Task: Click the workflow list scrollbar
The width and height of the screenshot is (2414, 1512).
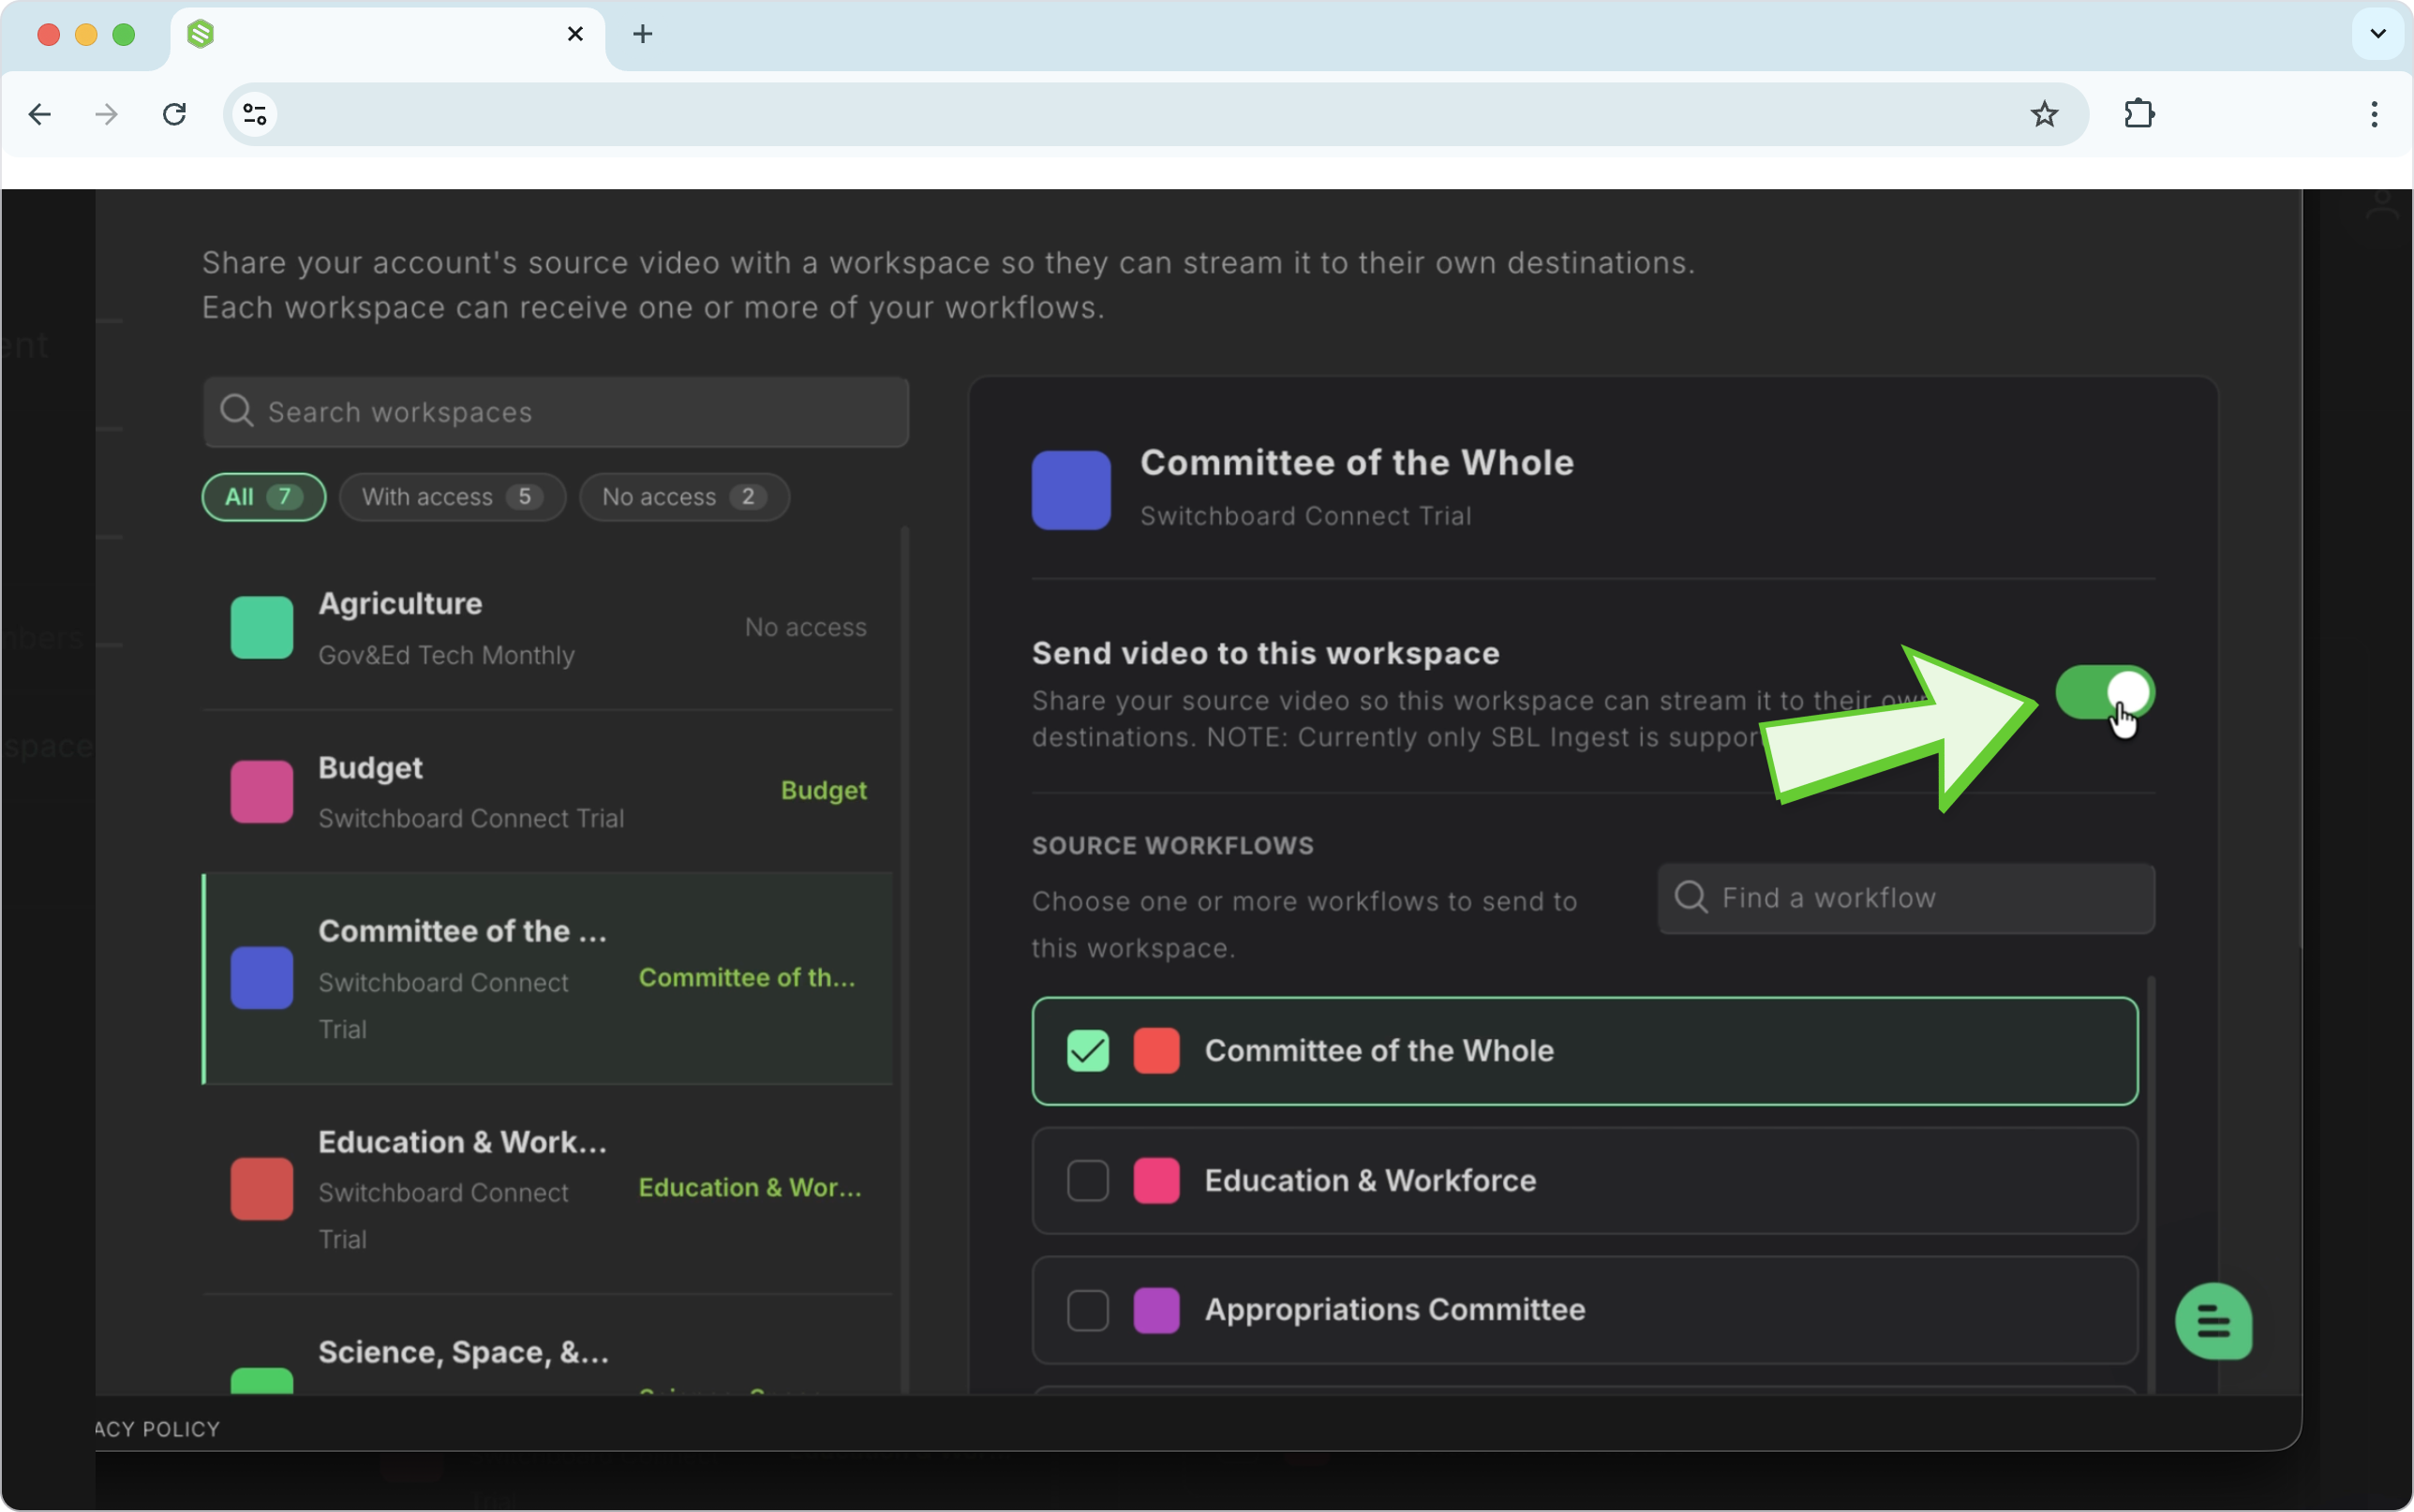Action: pos(2150,1185)
